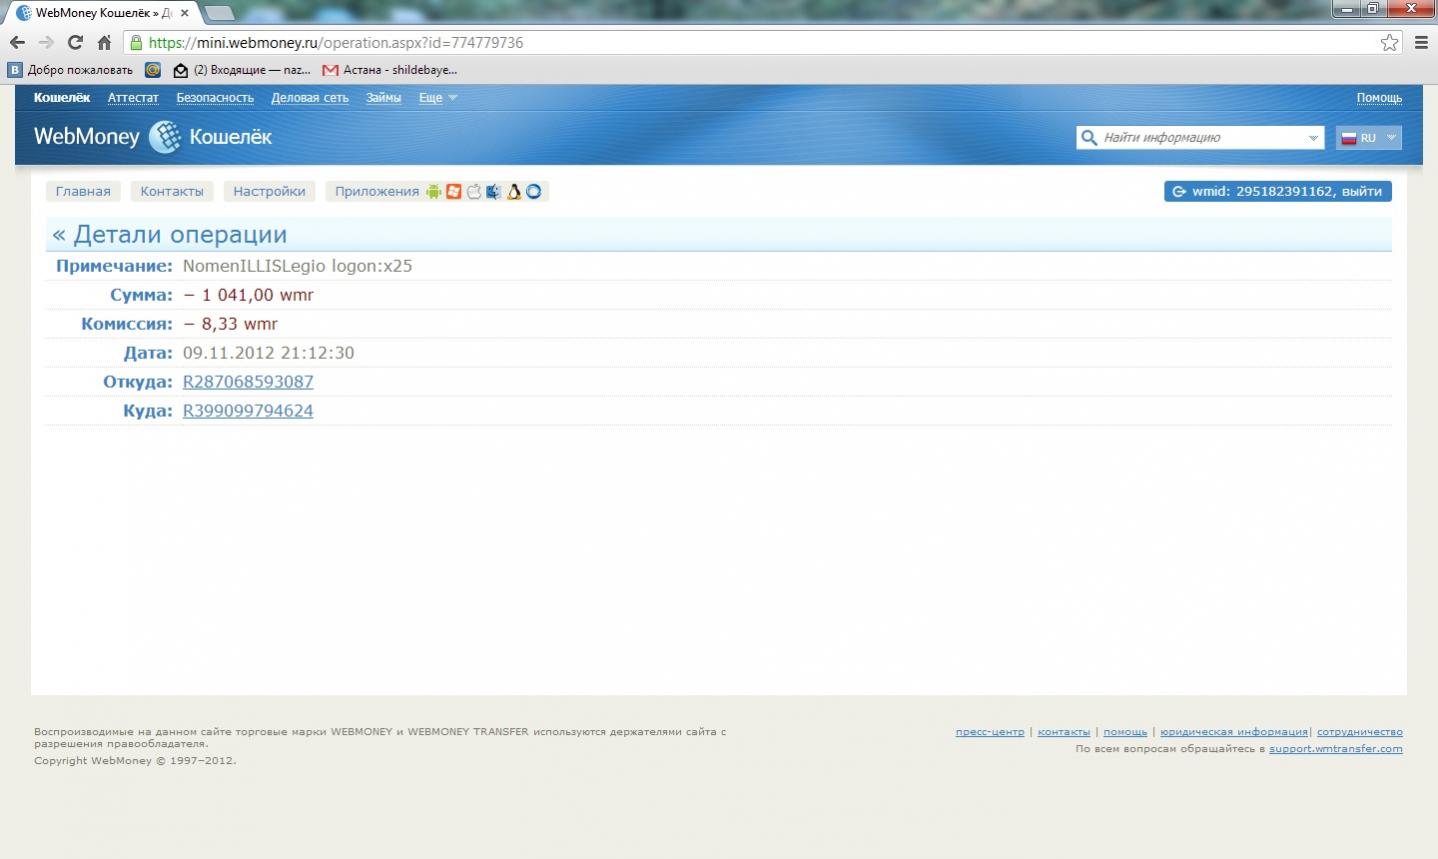Screen dimensions: 1438x859
Task: Open the Контакты tab
Action: (x=172, y=192)
